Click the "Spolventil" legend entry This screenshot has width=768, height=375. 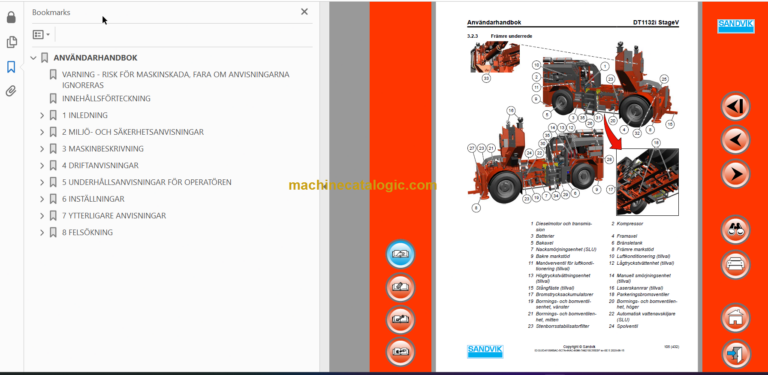(627, 326)
